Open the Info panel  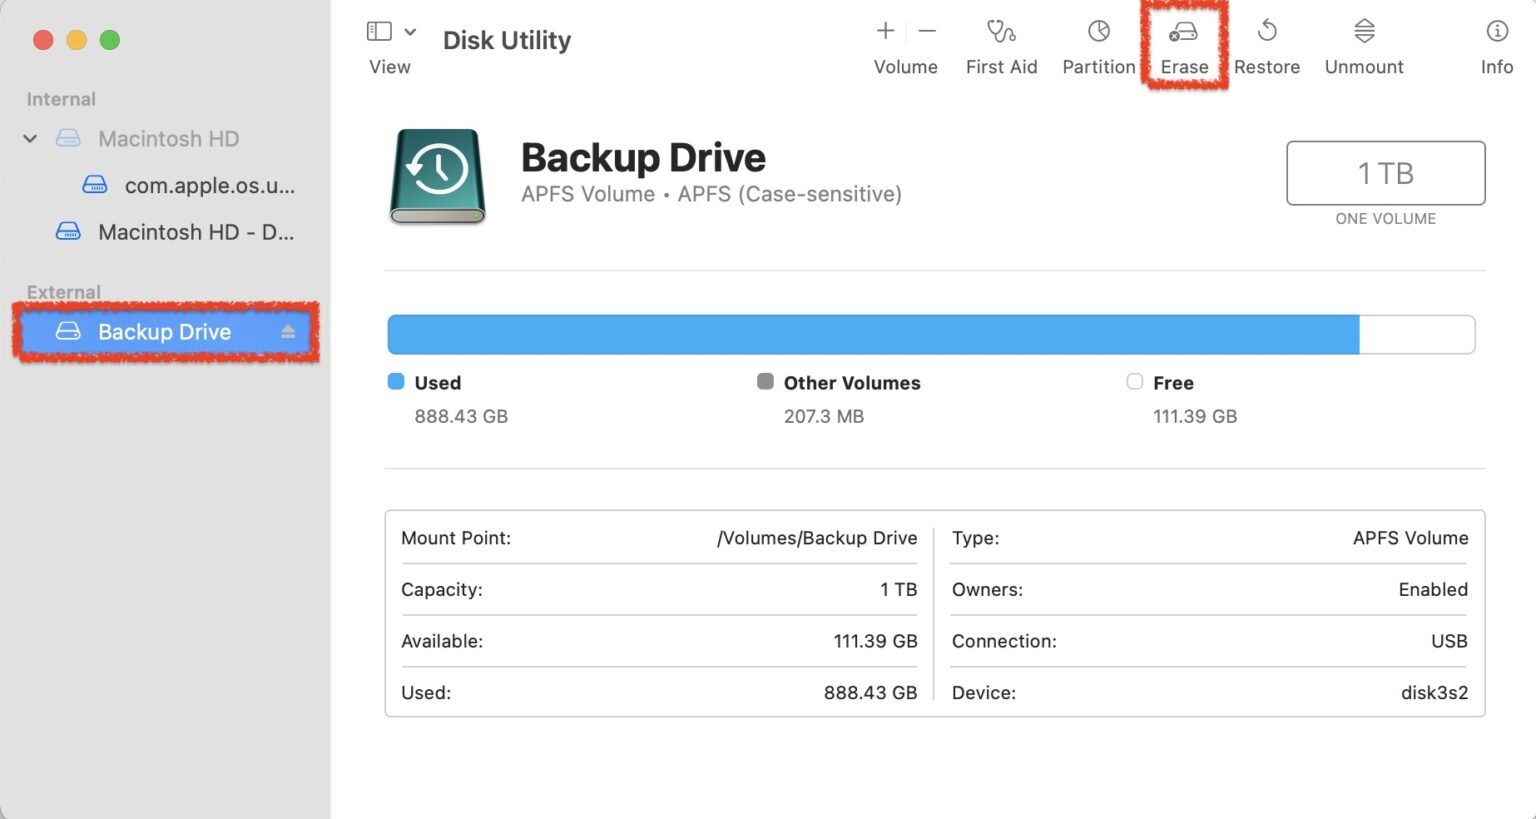point(1496,45)
